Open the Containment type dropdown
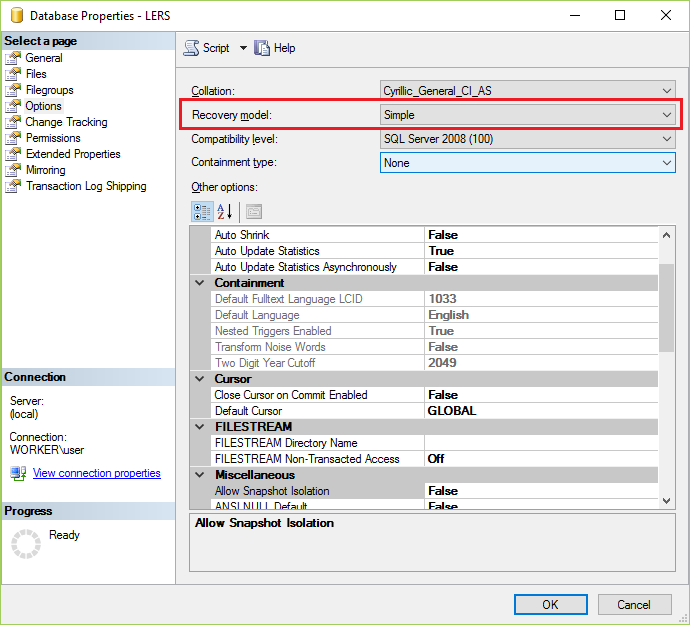The width and height of the screenshot is (690, 625). coord(528,163)
